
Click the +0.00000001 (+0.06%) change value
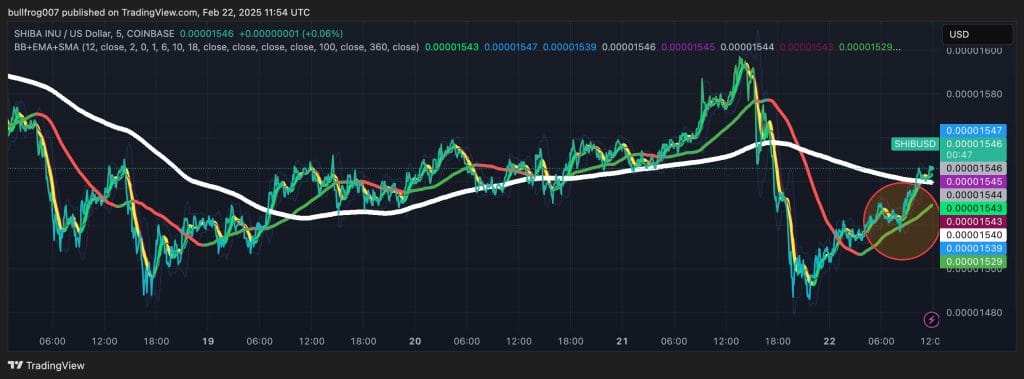pyautogui.click(x=291, y=33)
